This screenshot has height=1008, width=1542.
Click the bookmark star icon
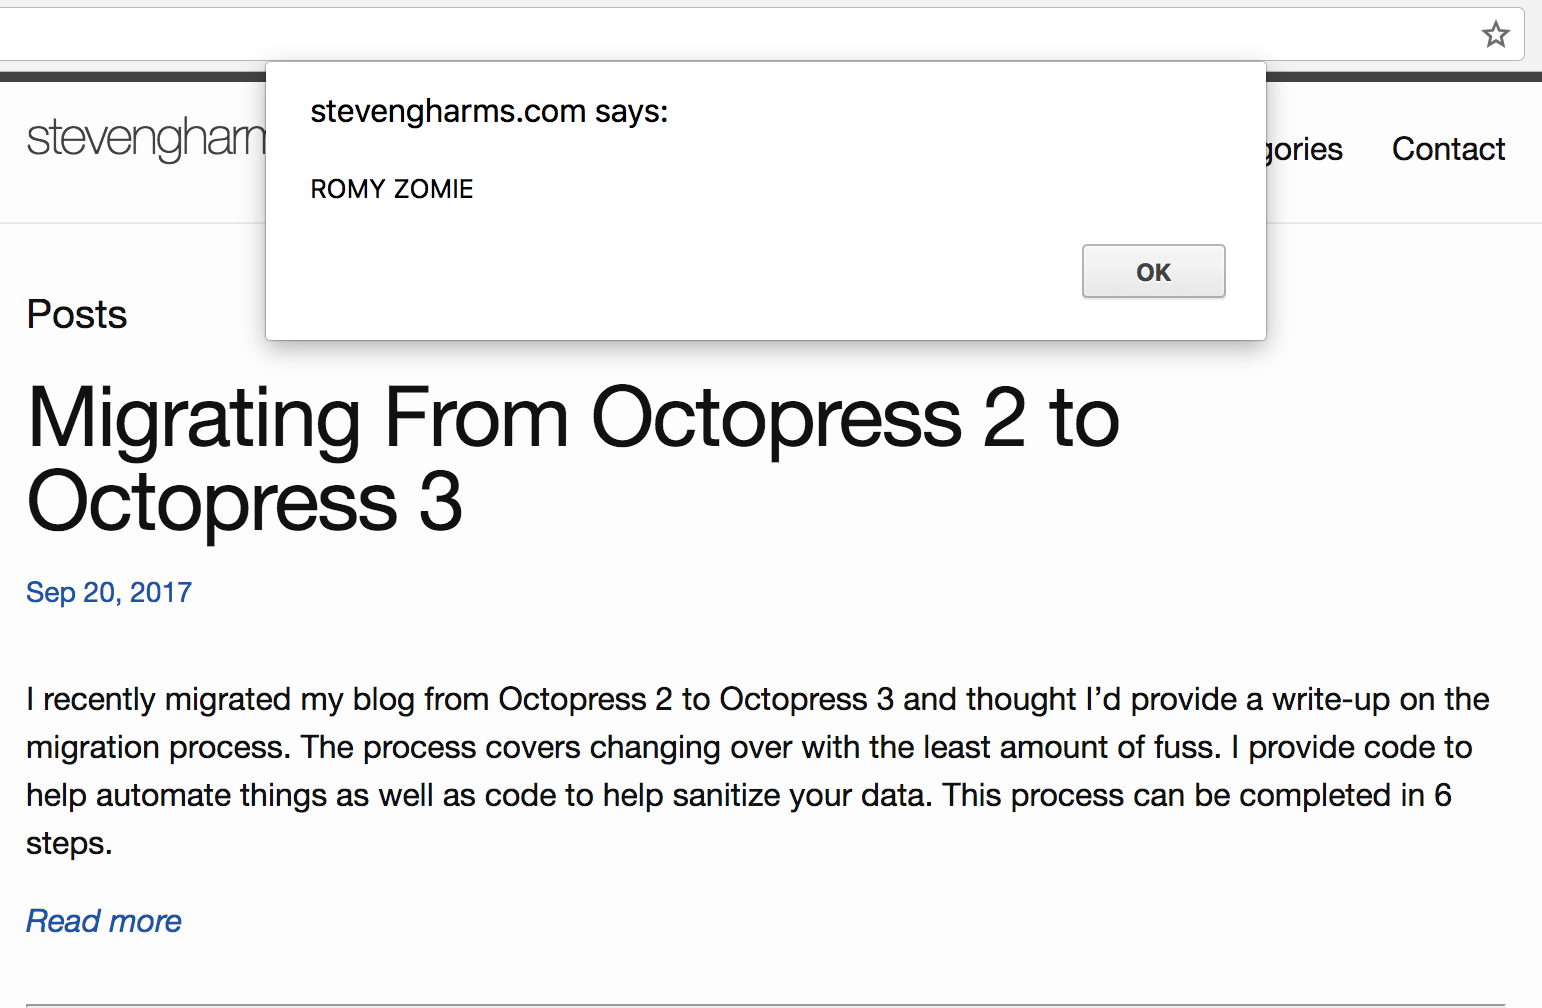pyautogui.click(x=1495, y=35)
